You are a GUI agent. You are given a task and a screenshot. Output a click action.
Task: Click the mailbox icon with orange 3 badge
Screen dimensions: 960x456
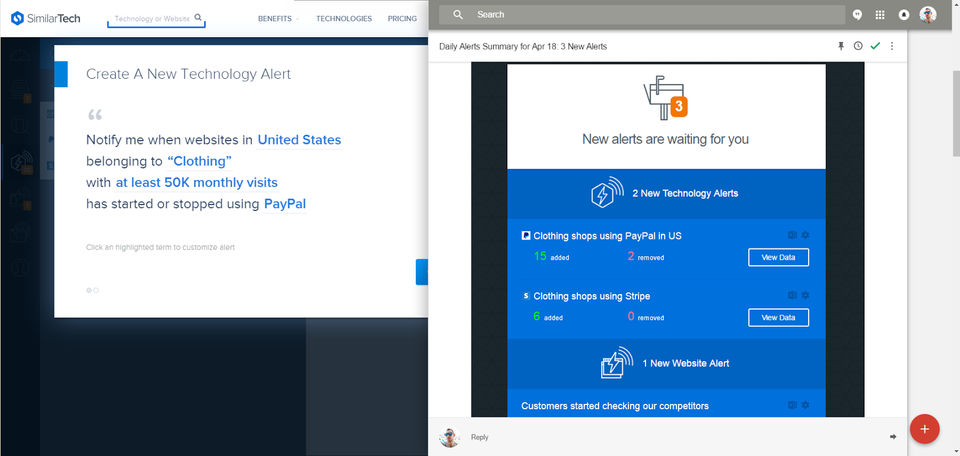[x=665, y=97]
